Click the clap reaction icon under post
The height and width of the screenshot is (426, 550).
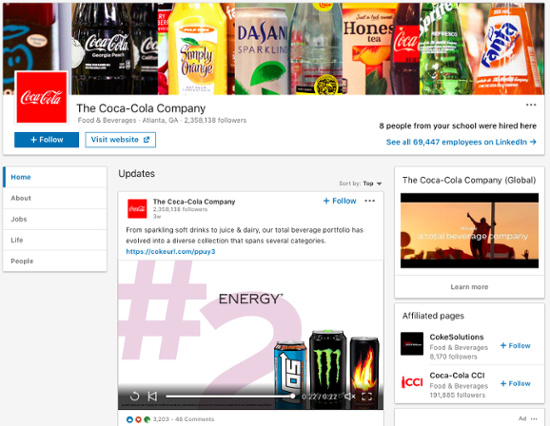[147, 419]
